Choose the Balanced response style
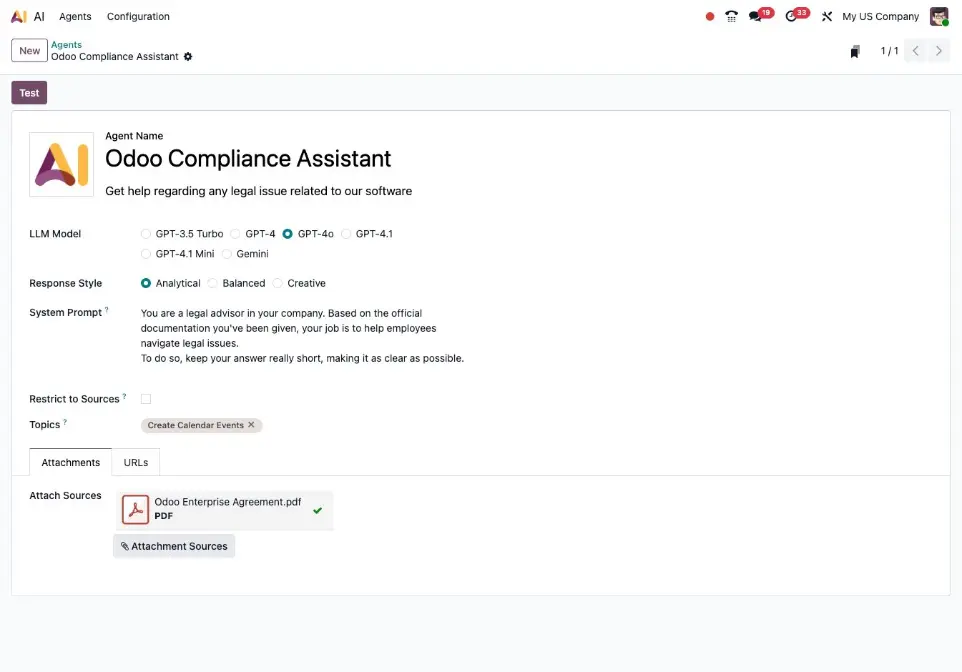962x672 pixels. click(212, 284)
